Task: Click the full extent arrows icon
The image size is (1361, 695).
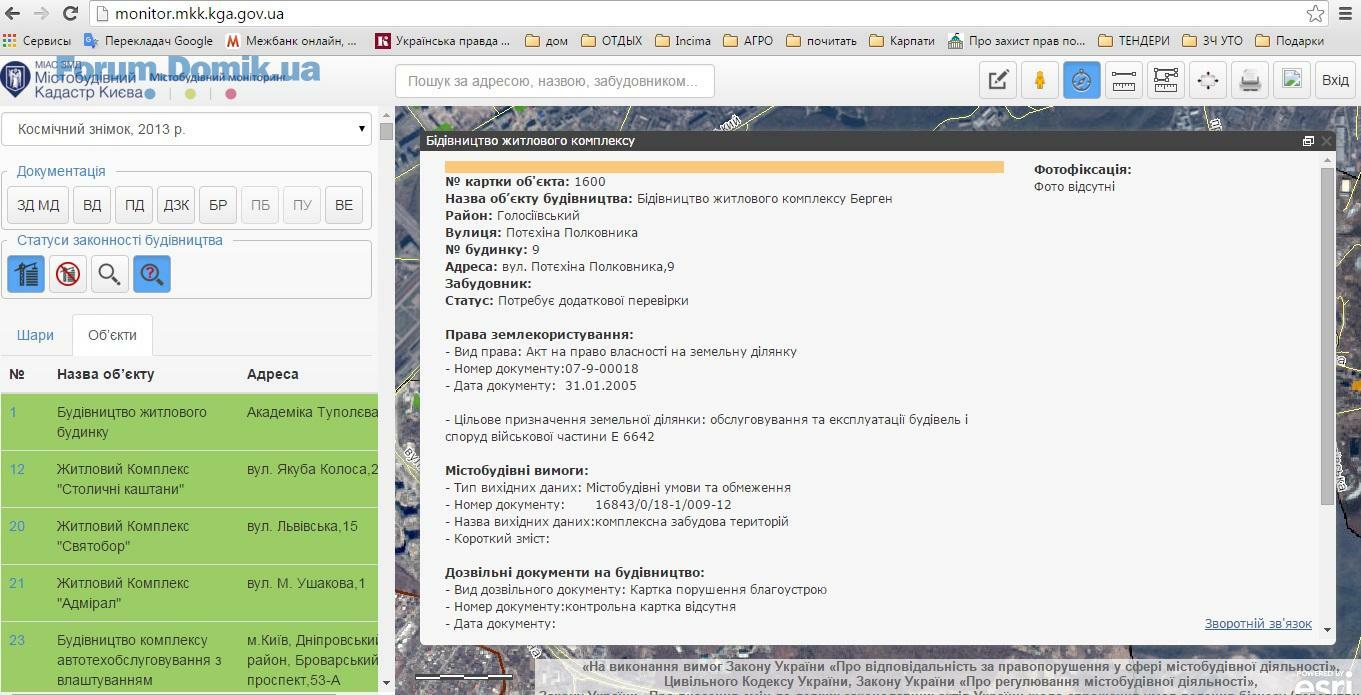Action: (x=1208, y=80)
